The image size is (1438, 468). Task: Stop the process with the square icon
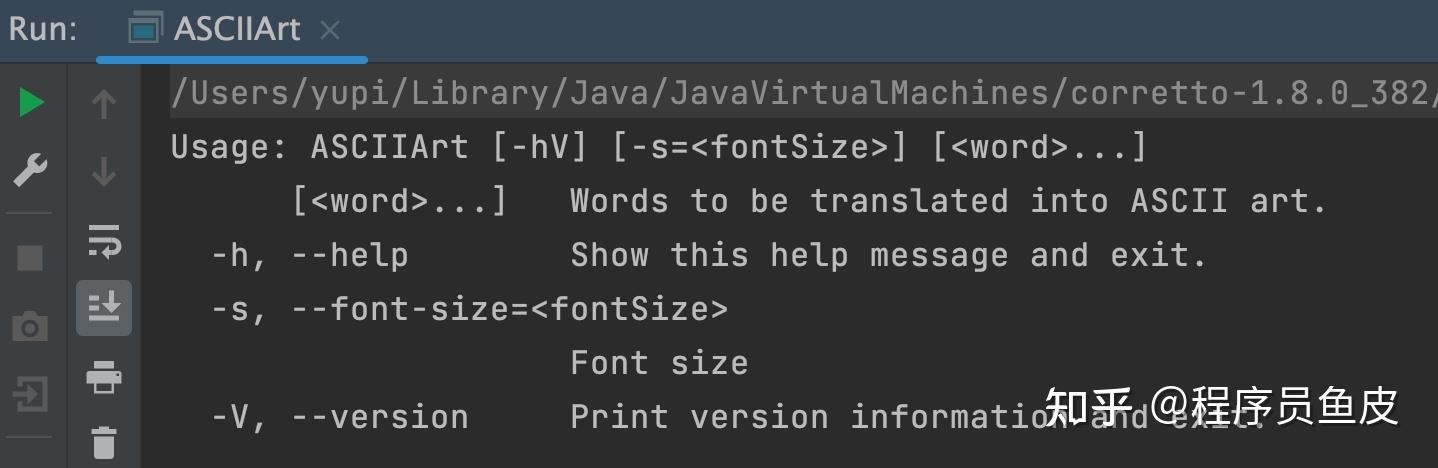[x=30, y=258]
